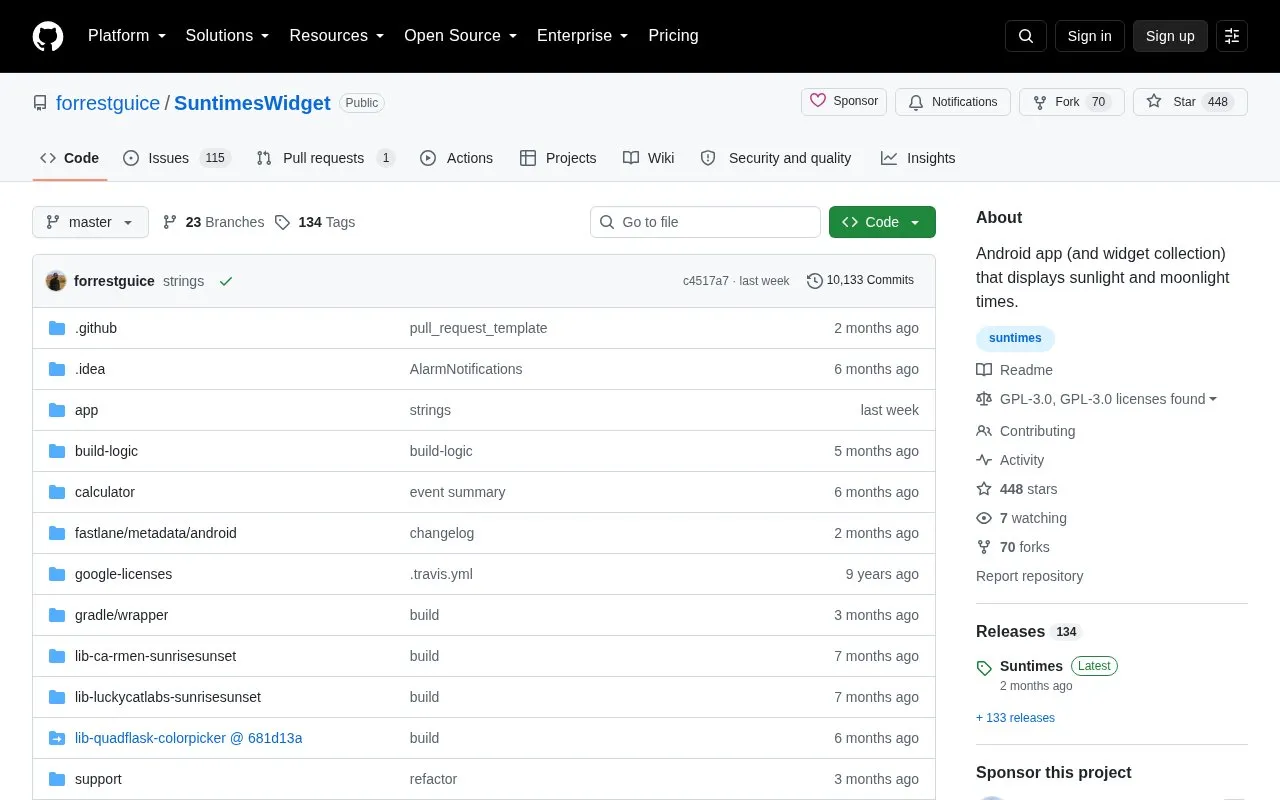Click the green check status icon on commit
The image size is (1280, 800).
(x=226, y=281)
